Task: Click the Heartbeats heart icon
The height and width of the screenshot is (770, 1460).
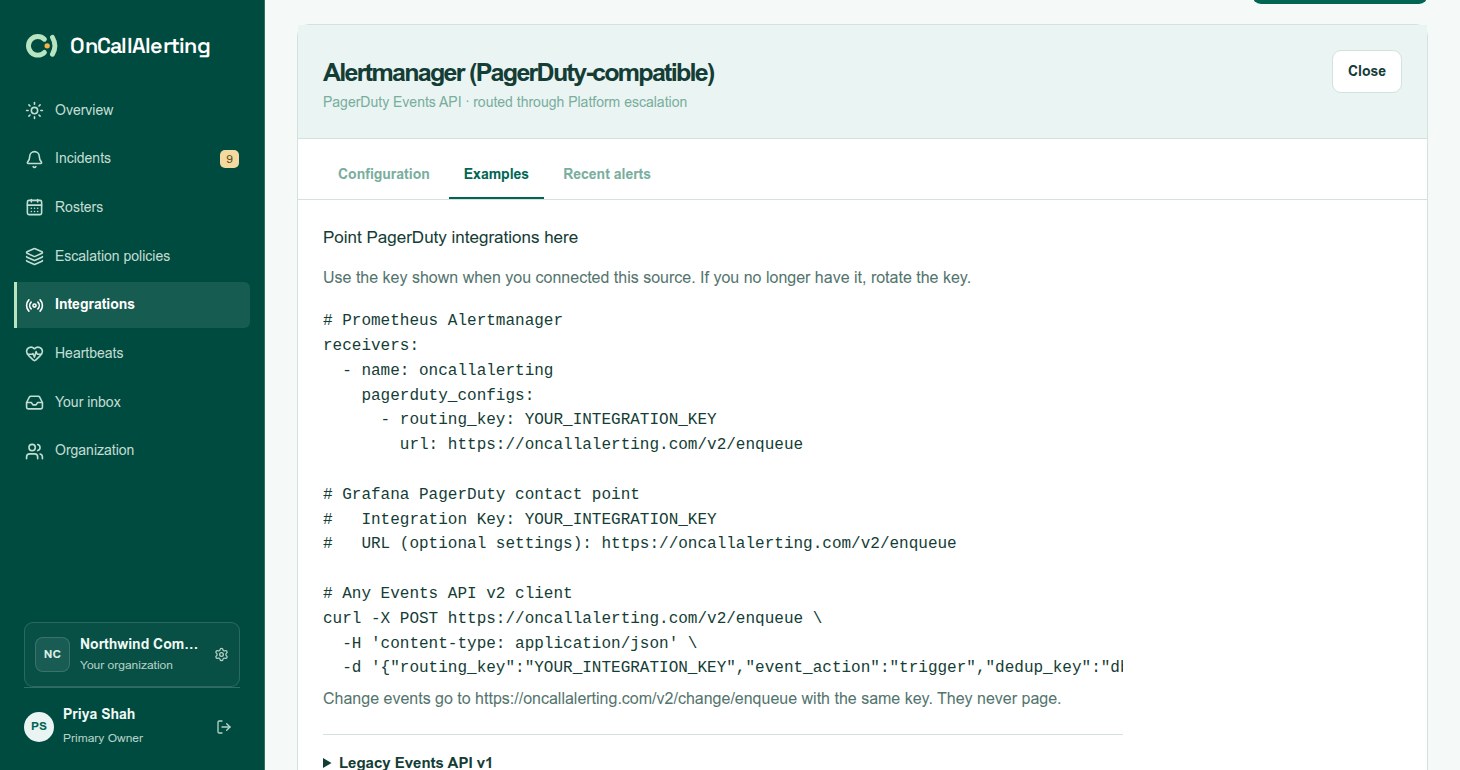Action: coord(35,353)
